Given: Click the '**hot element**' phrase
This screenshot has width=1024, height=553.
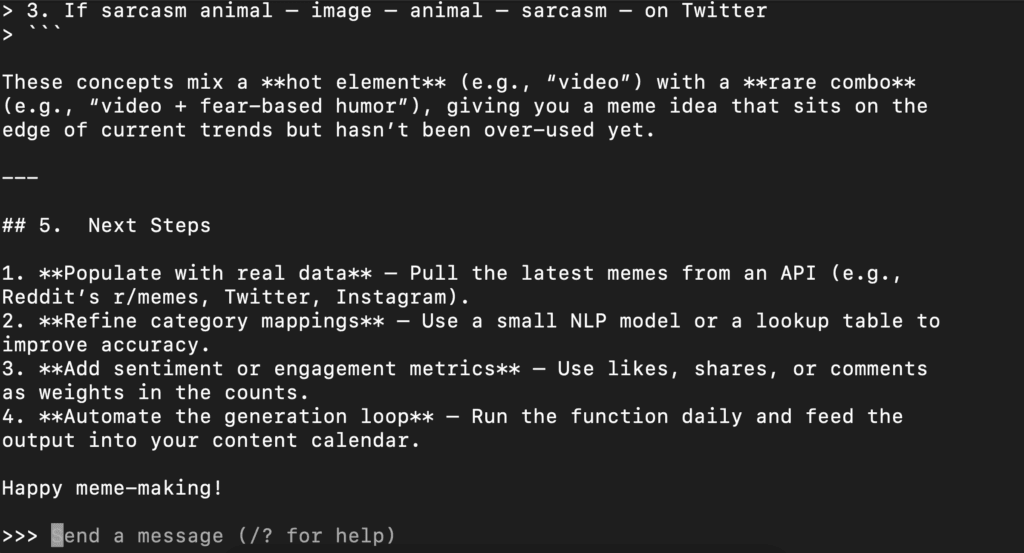Looking at the screenshot, I should [x=353, y=83].
